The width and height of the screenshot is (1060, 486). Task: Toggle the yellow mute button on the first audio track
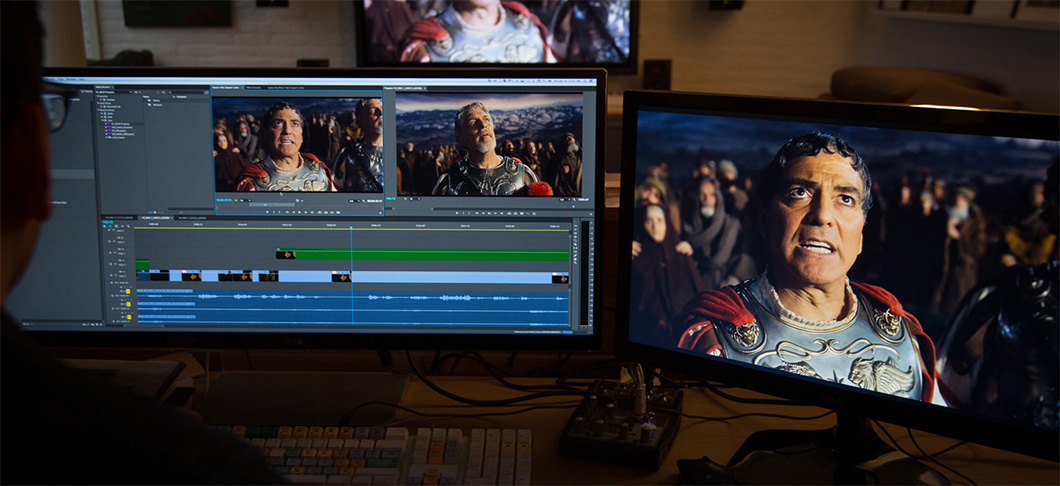pos(127,291)
